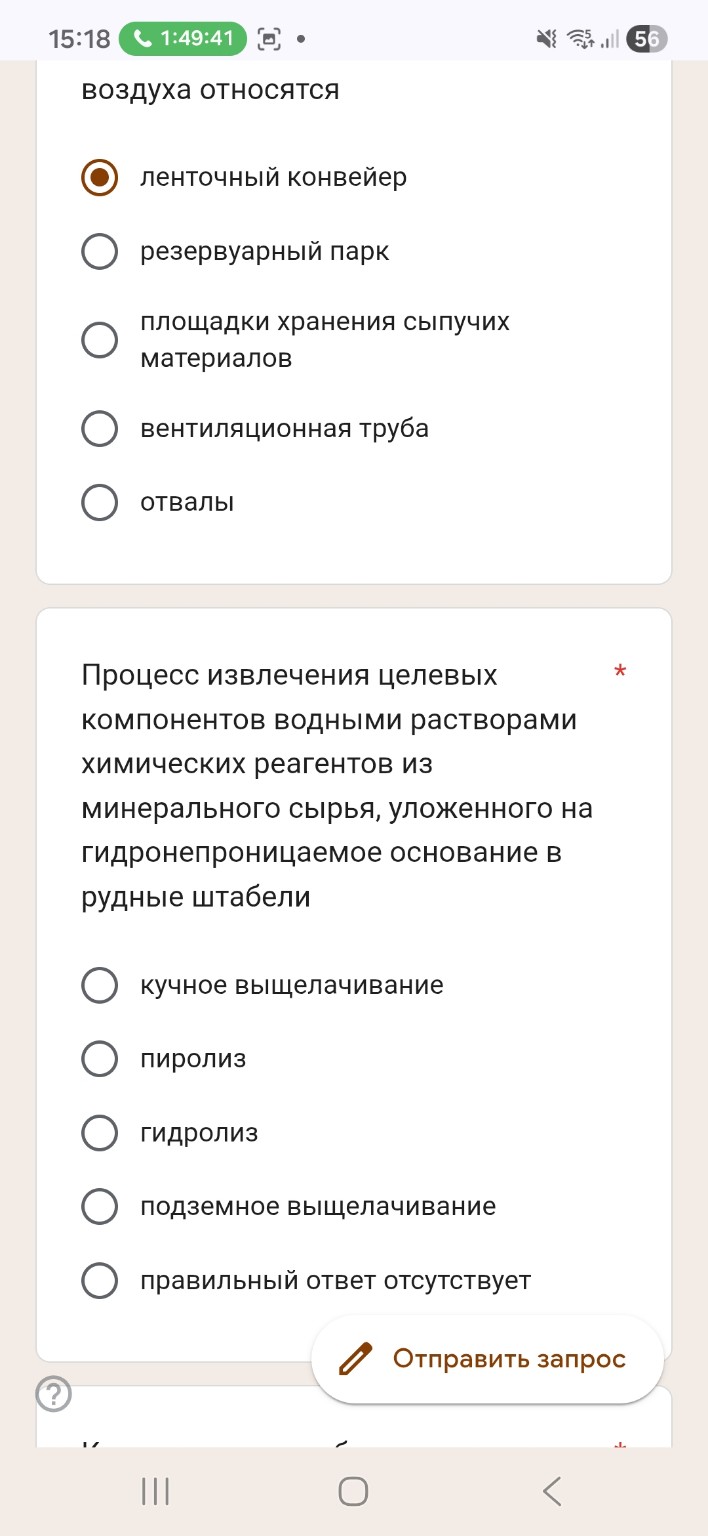Select the отвалы answer choice

(99, 502)
